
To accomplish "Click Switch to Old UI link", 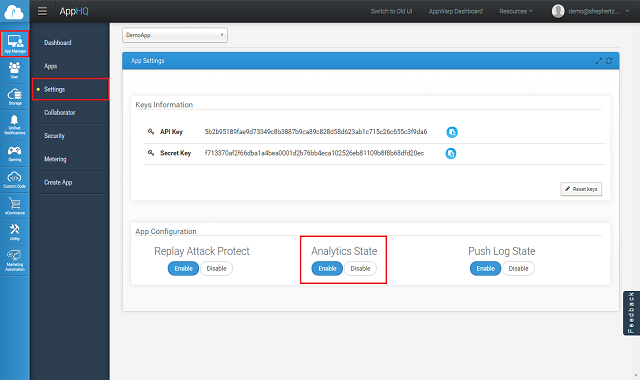I will coord(391,11).
